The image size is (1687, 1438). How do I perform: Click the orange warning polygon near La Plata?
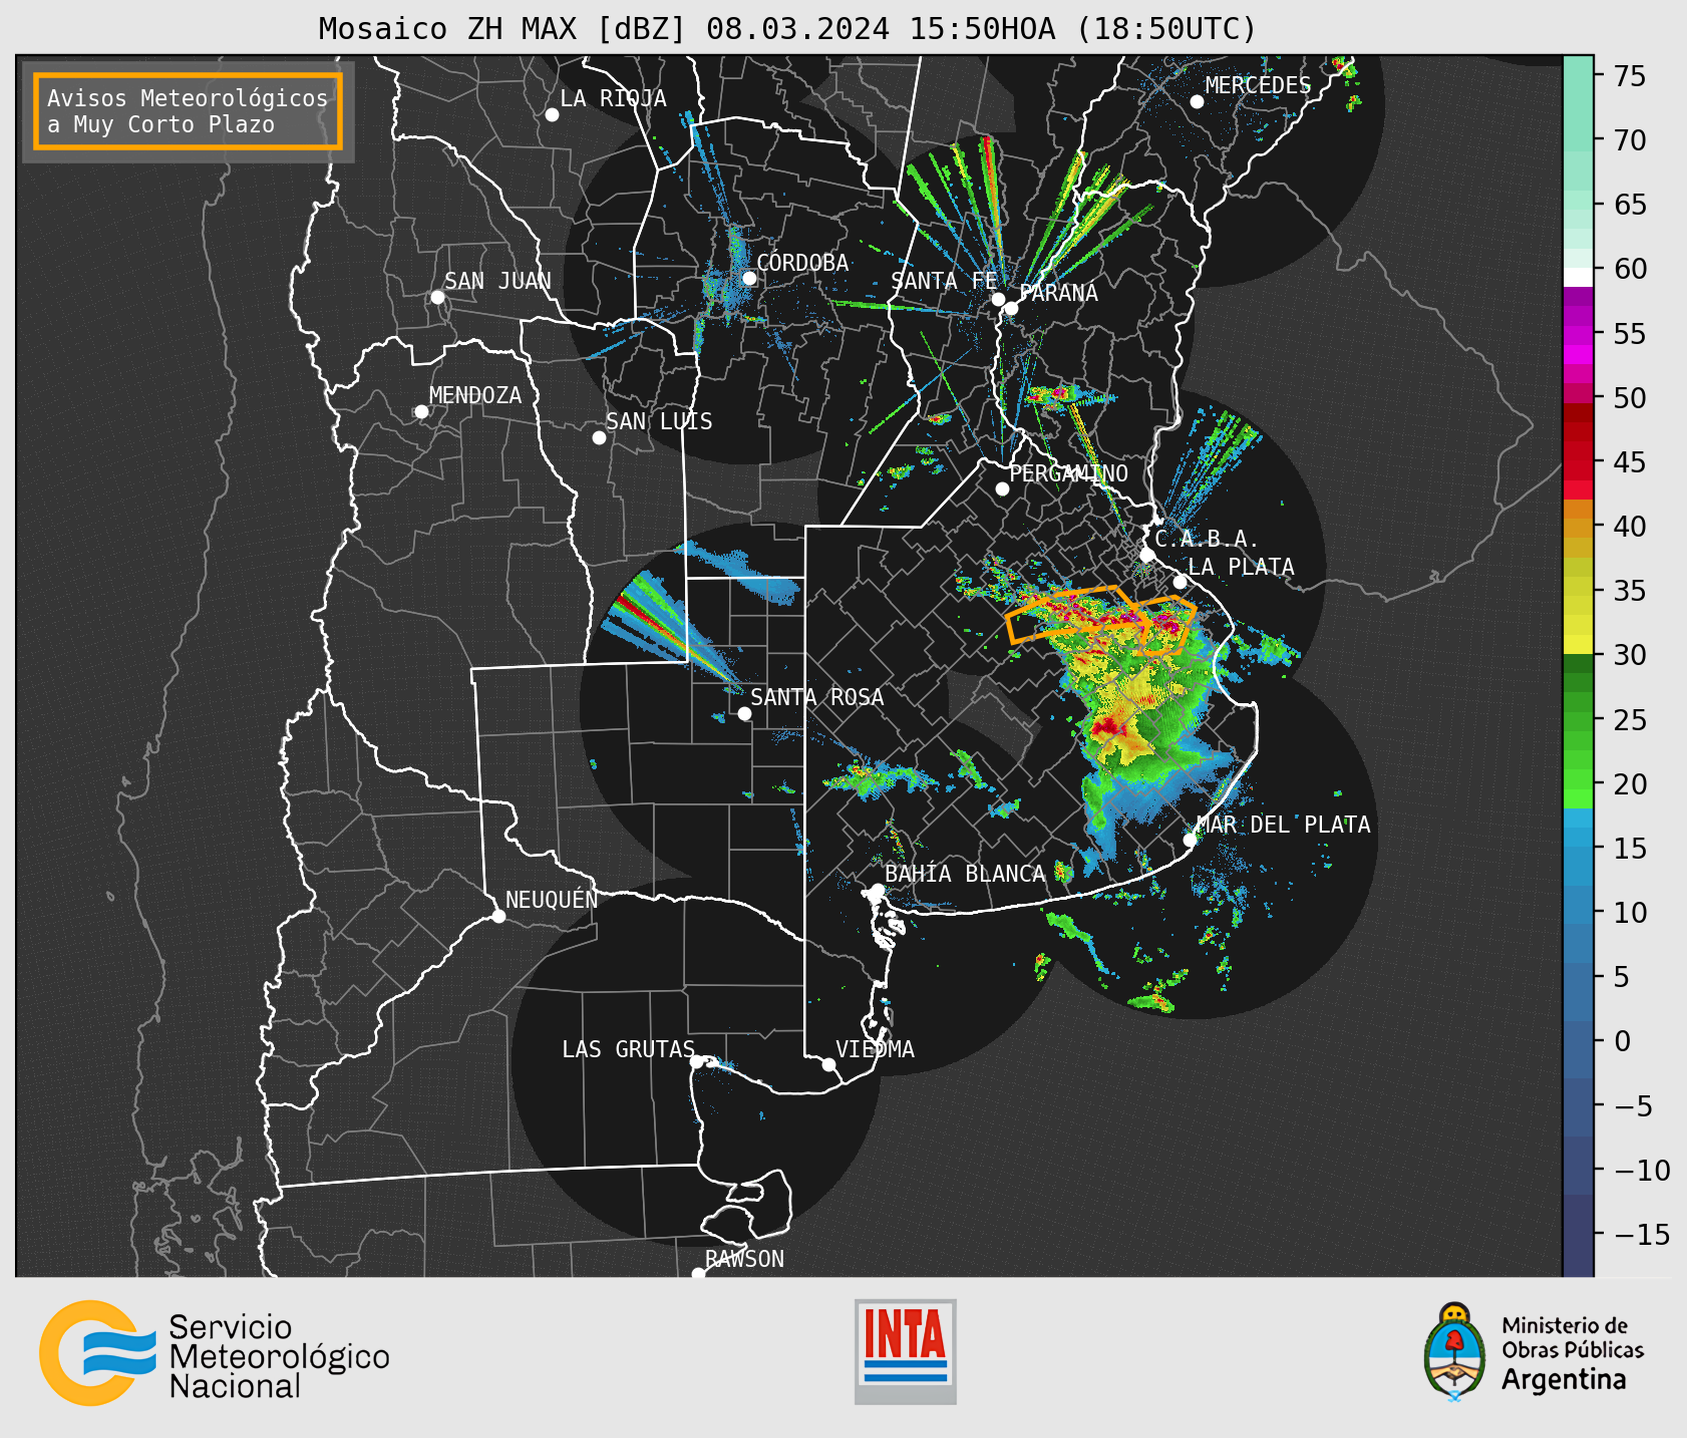[1168, 624]
